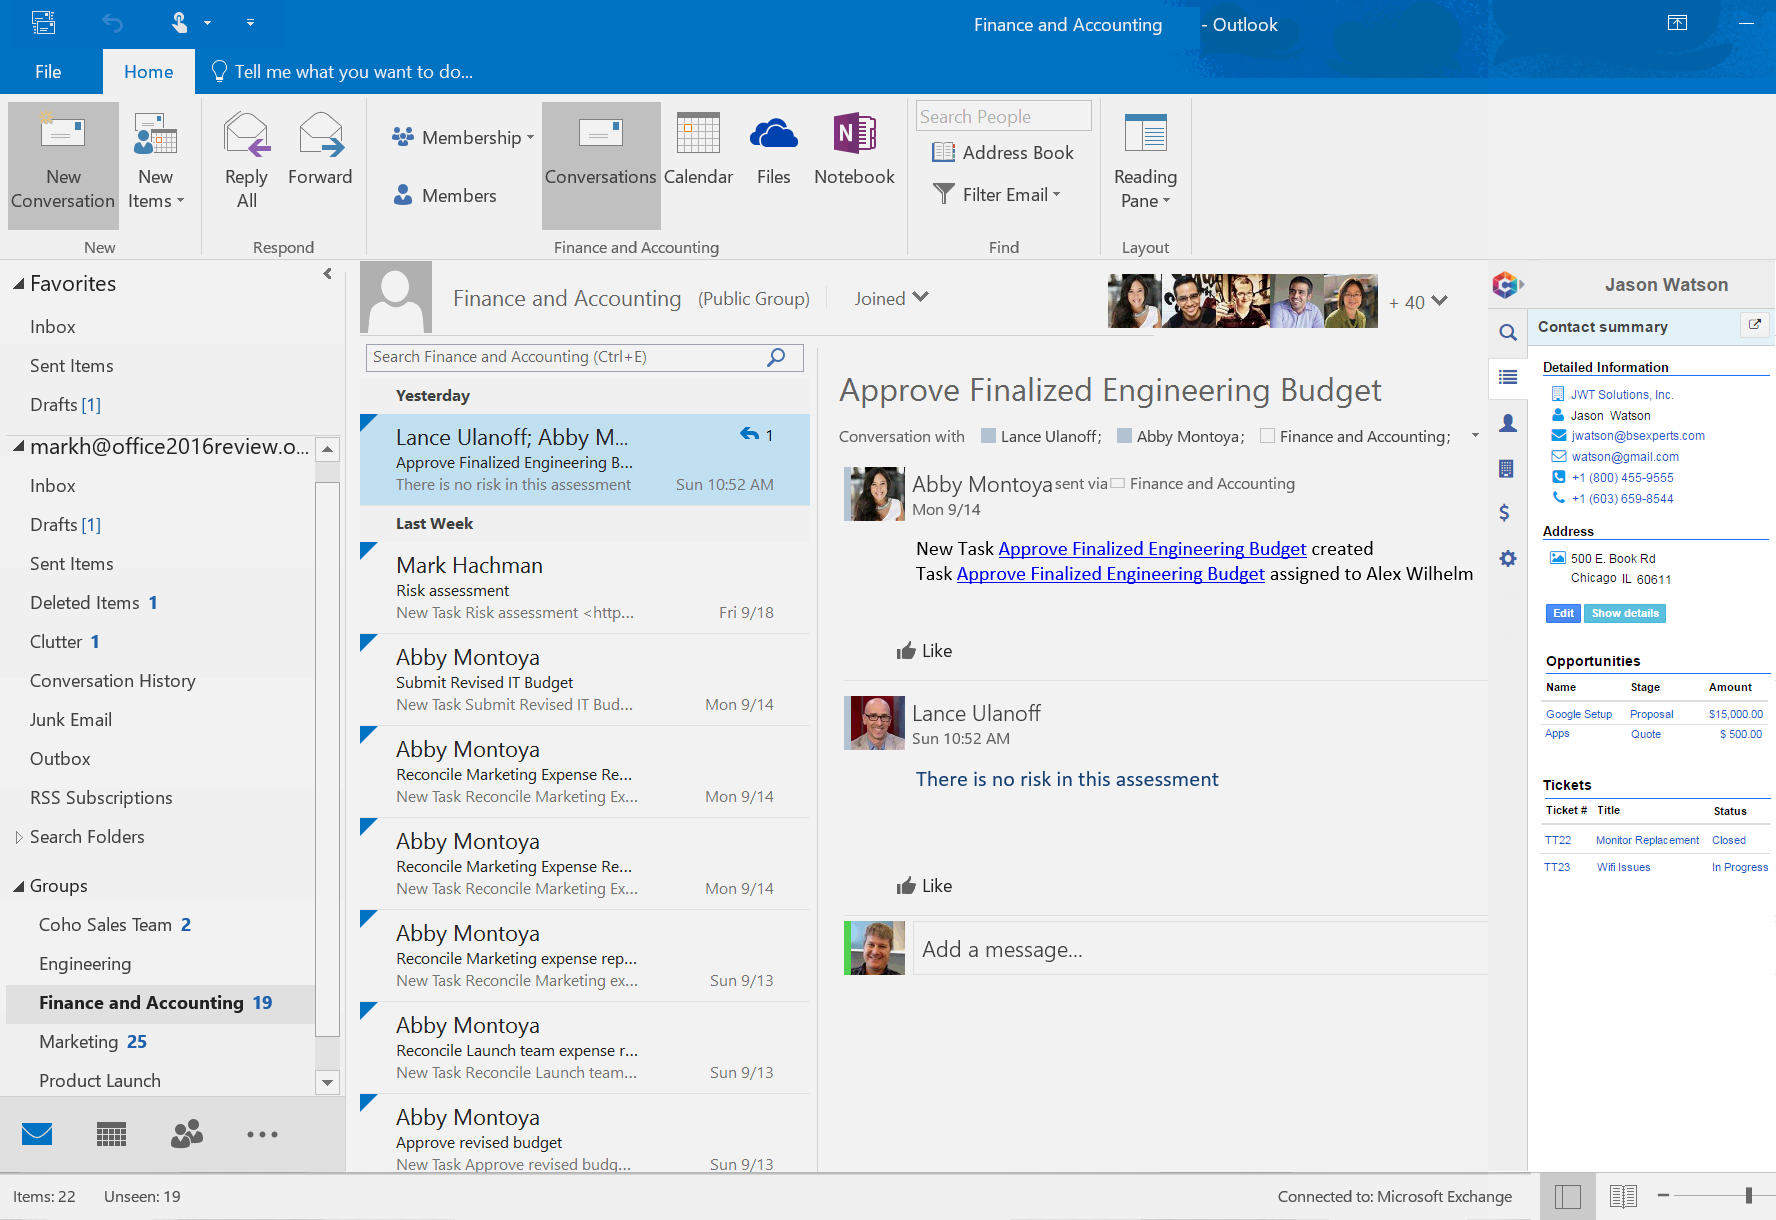Screen dimensions: 1776x1220
Task: Open the list view icon in contact sidebar
Action: (x=1507, y=377)
